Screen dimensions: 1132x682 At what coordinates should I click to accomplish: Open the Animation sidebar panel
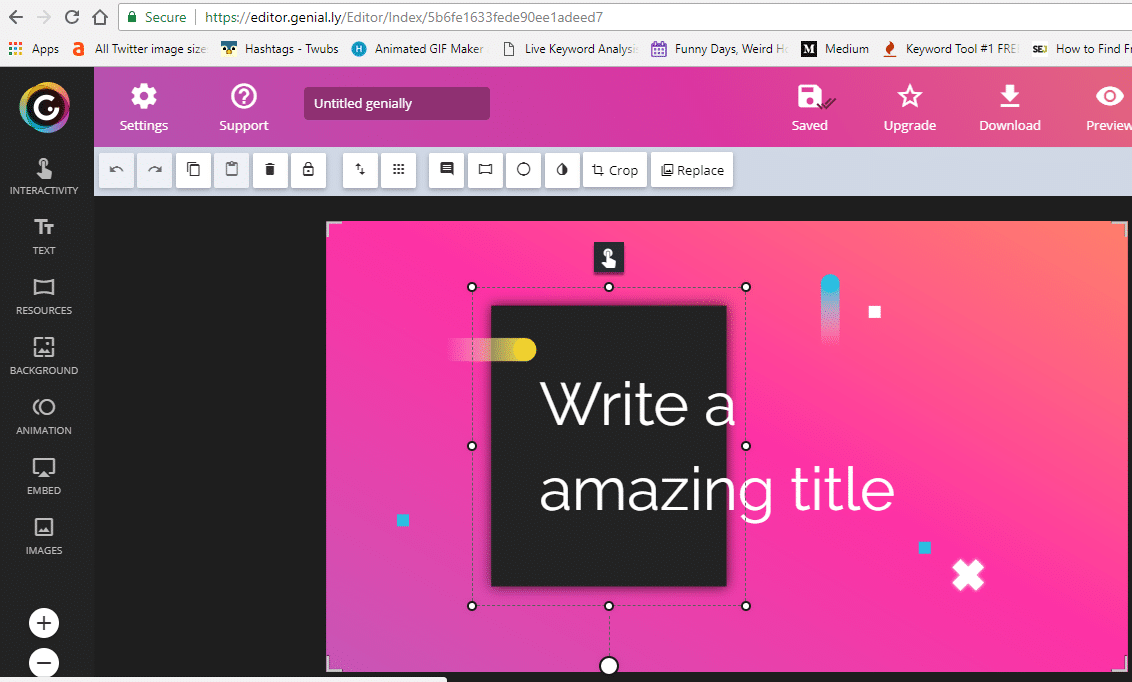point(44,416)
